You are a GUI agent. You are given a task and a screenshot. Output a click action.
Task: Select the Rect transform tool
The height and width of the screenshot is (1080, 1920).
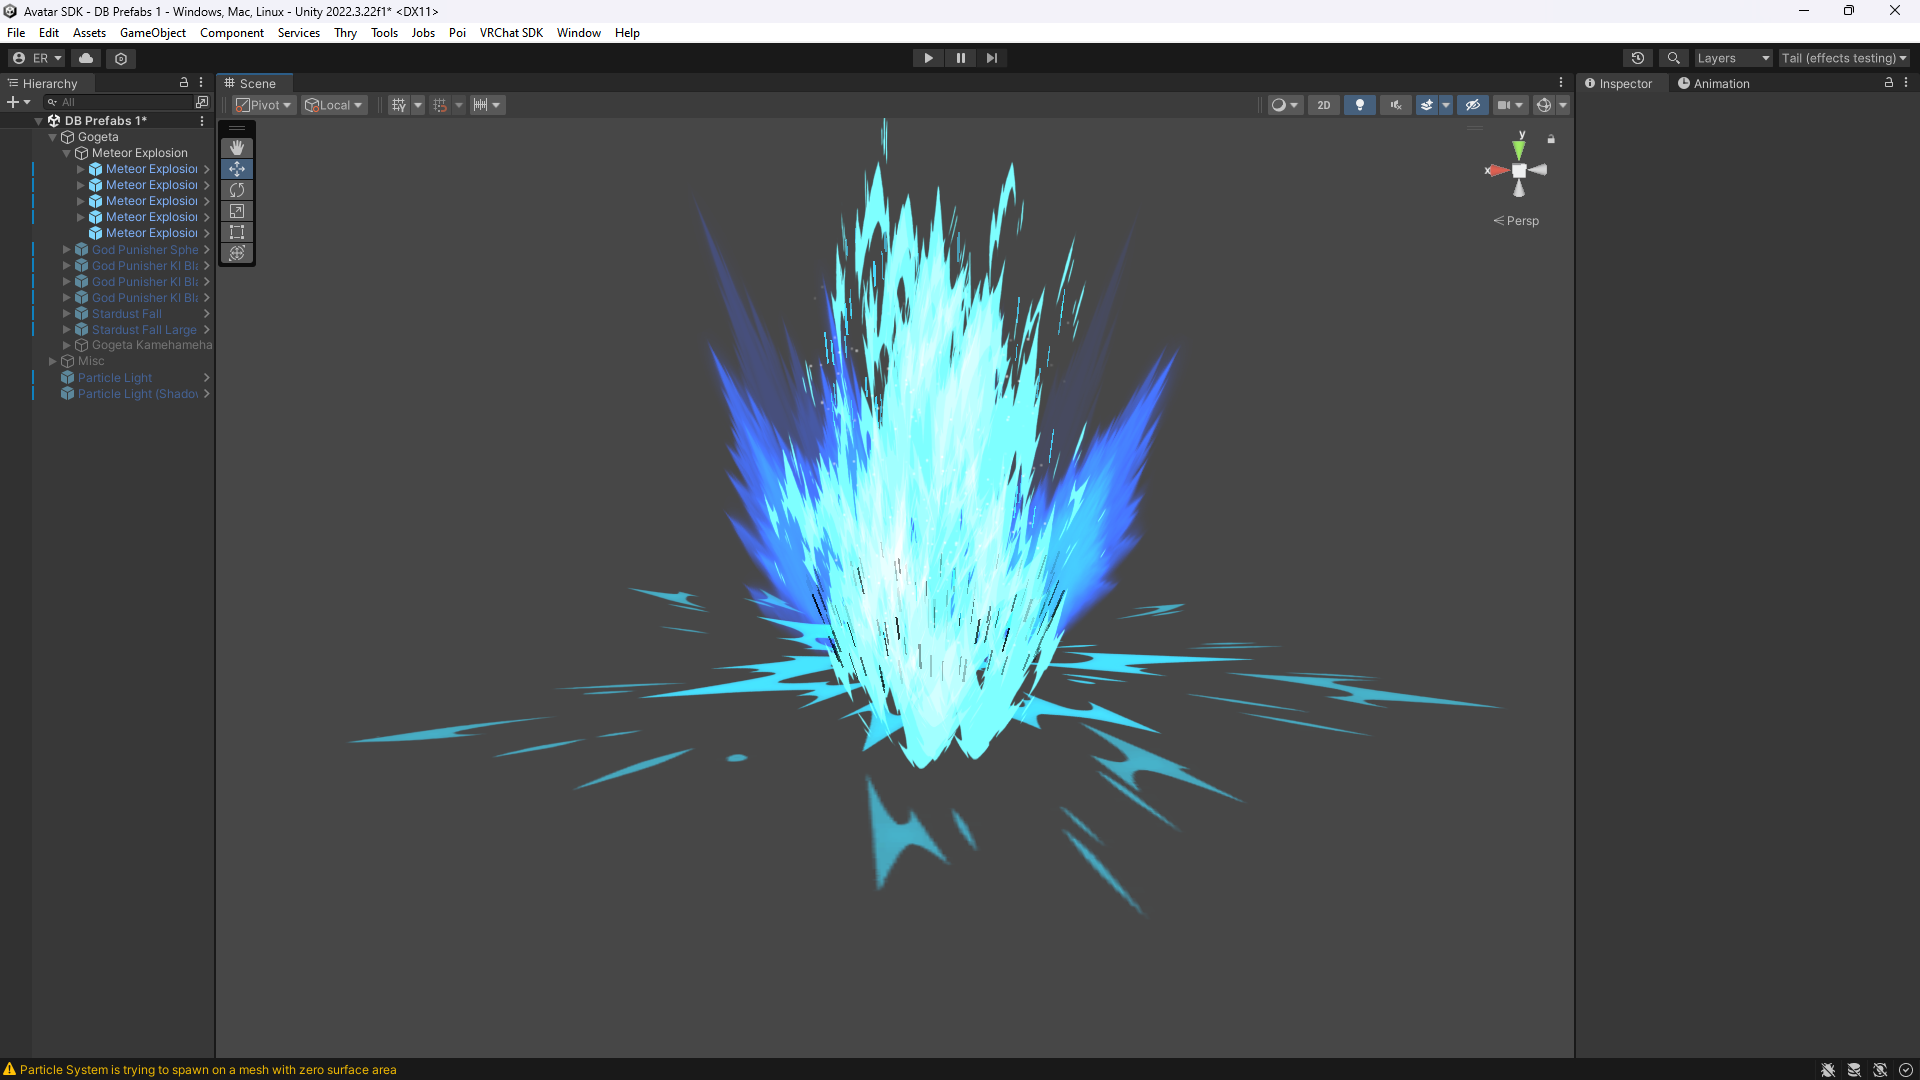pos(237,232)
